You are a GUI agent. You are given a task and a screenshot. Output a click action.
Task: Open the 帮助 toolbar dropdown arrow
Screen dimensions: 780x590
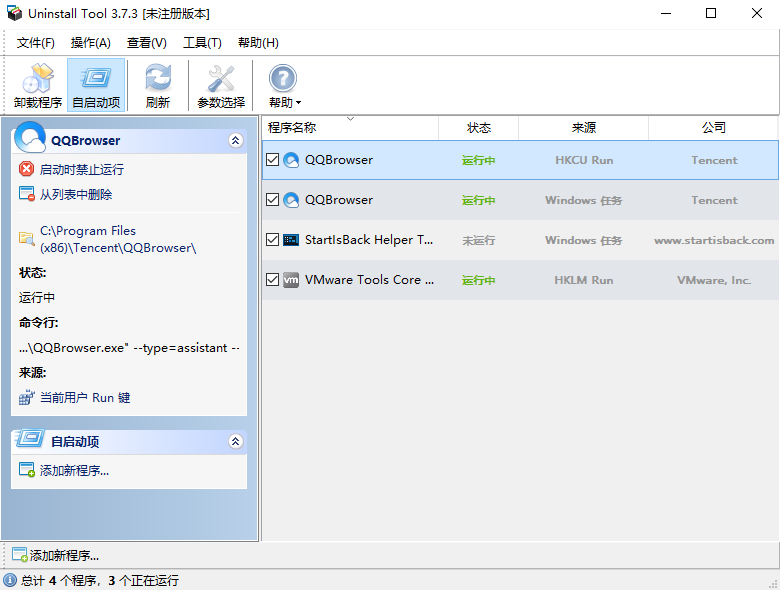click(x=298, y=103)
